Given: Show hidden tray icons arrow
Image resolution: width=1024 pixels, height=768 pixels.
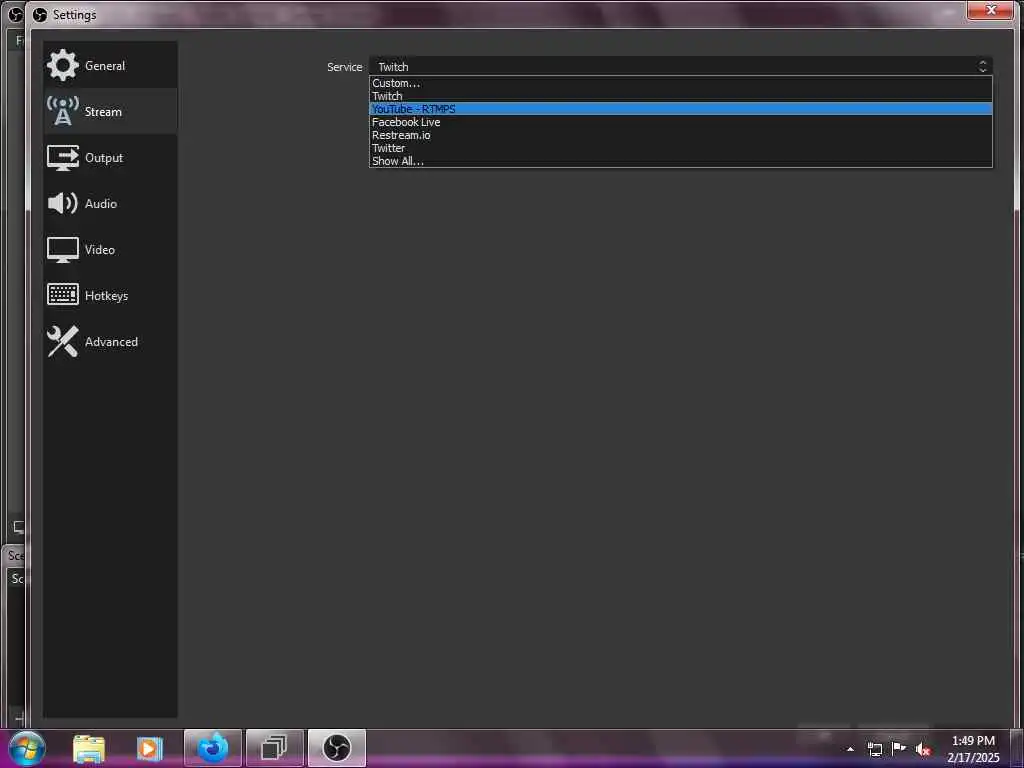Looking at the screenshot, I should tap(850, 749).
